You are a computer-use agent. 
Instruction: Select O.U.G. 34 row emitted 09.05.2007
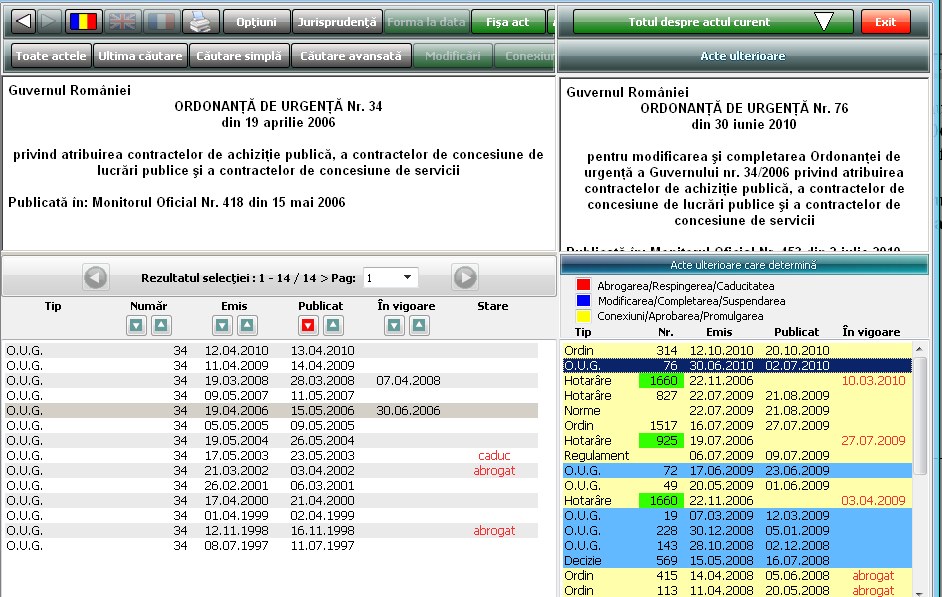point(272,395)
